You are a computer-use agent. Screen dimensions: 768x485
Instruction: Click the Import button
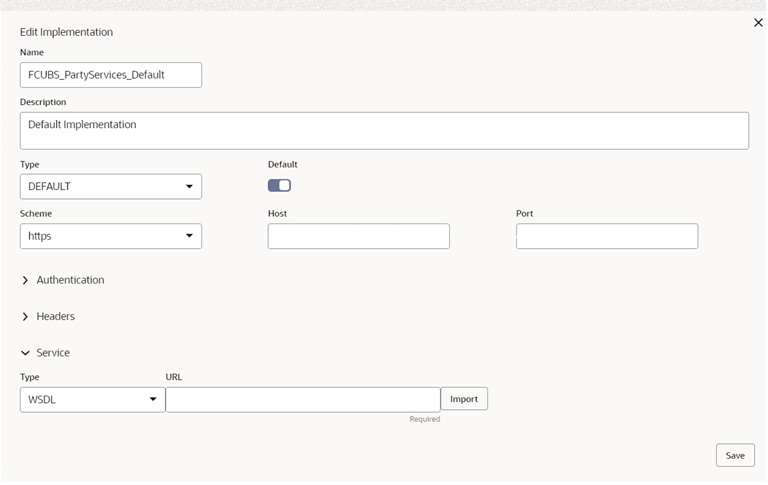click(x=464, y=399)
